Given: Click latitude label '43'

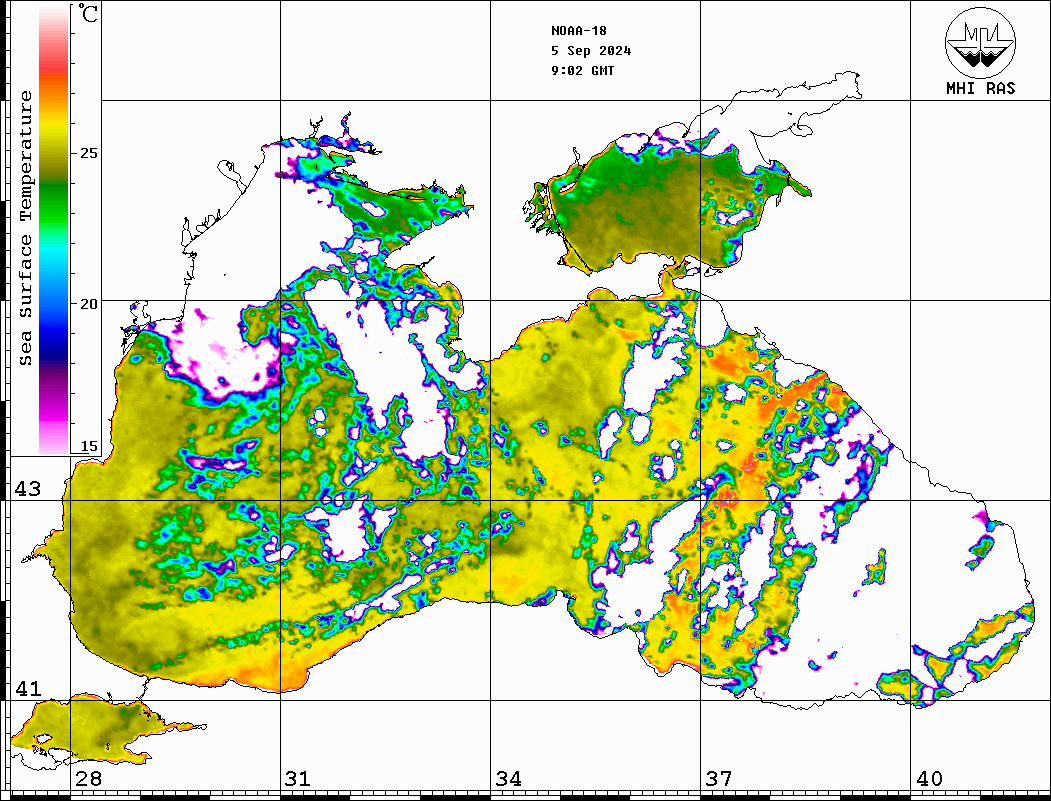Looking at the screenshot, I should [27, 489].
